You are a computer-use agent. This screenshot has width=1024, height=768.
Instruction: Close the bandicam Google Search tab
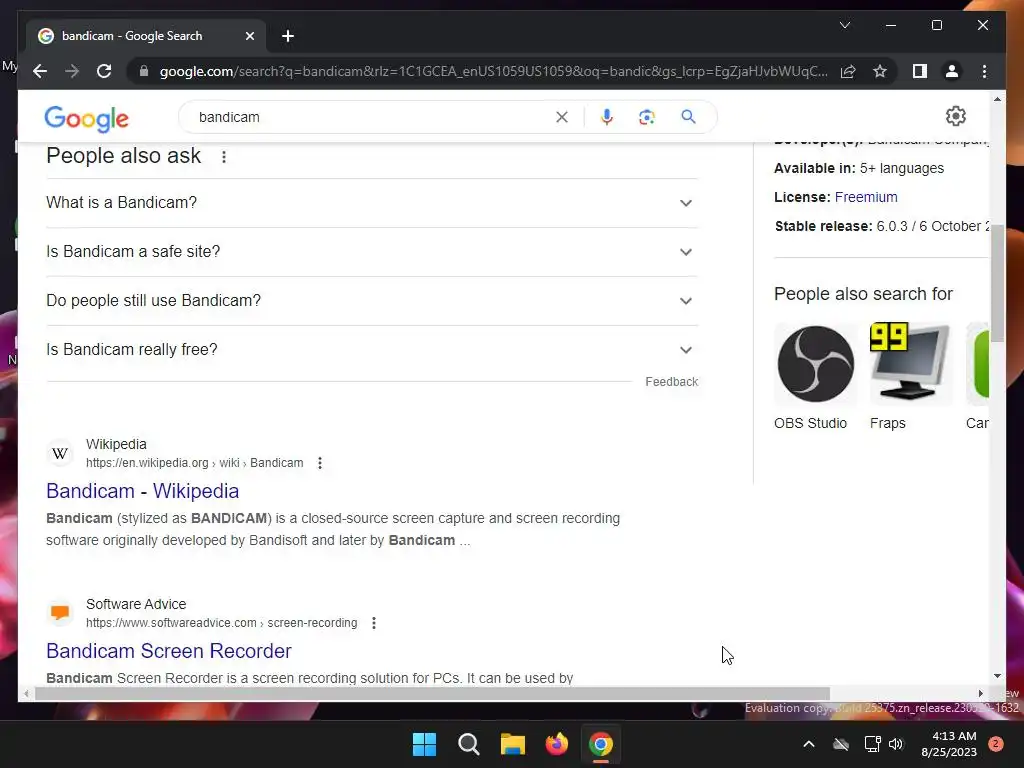pos(249,36)
